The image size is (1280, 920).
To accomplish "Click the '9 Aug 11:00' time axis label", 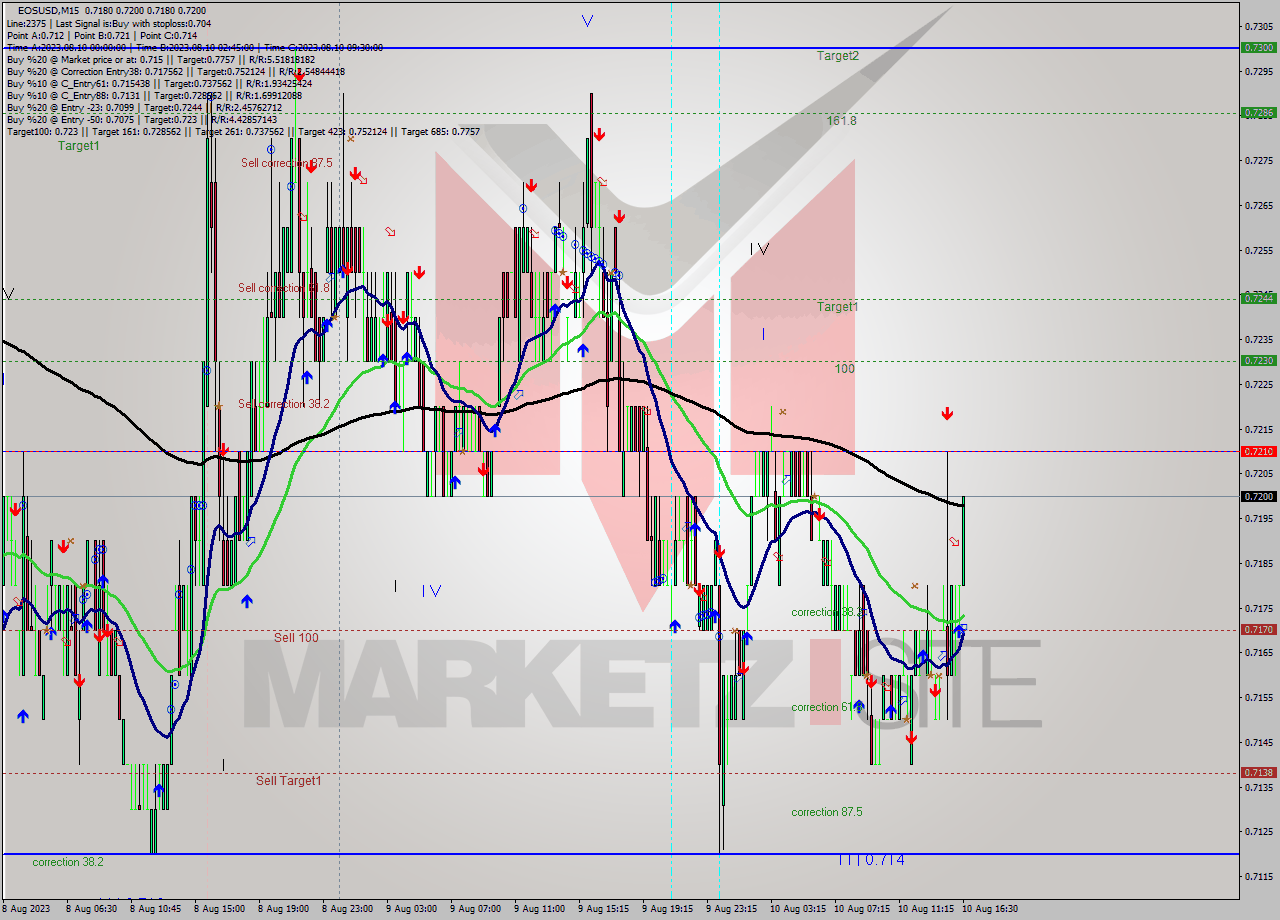I will 539,909.
